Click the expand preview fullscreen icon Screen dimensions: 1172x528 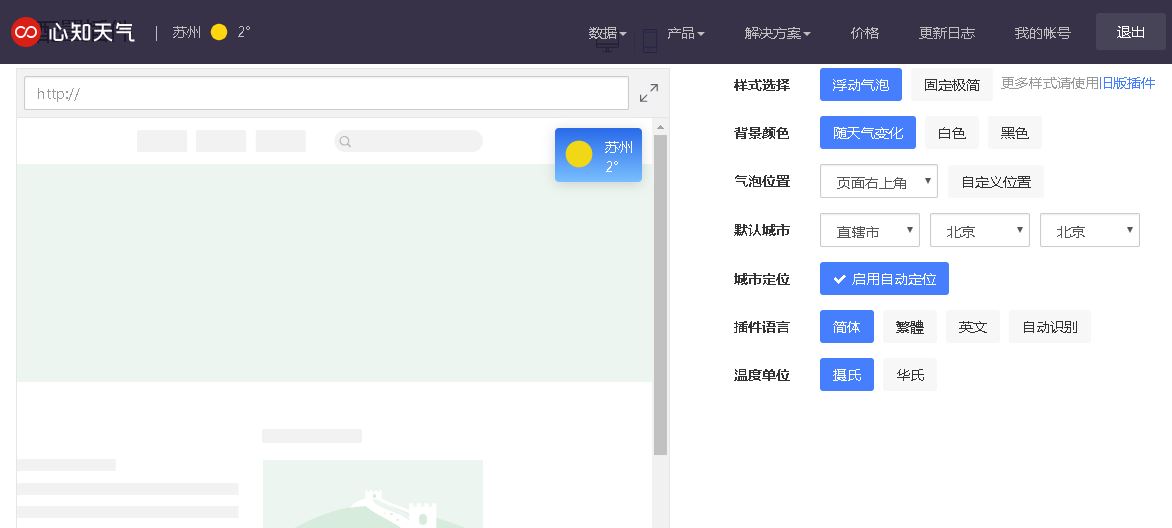[649, 93]
